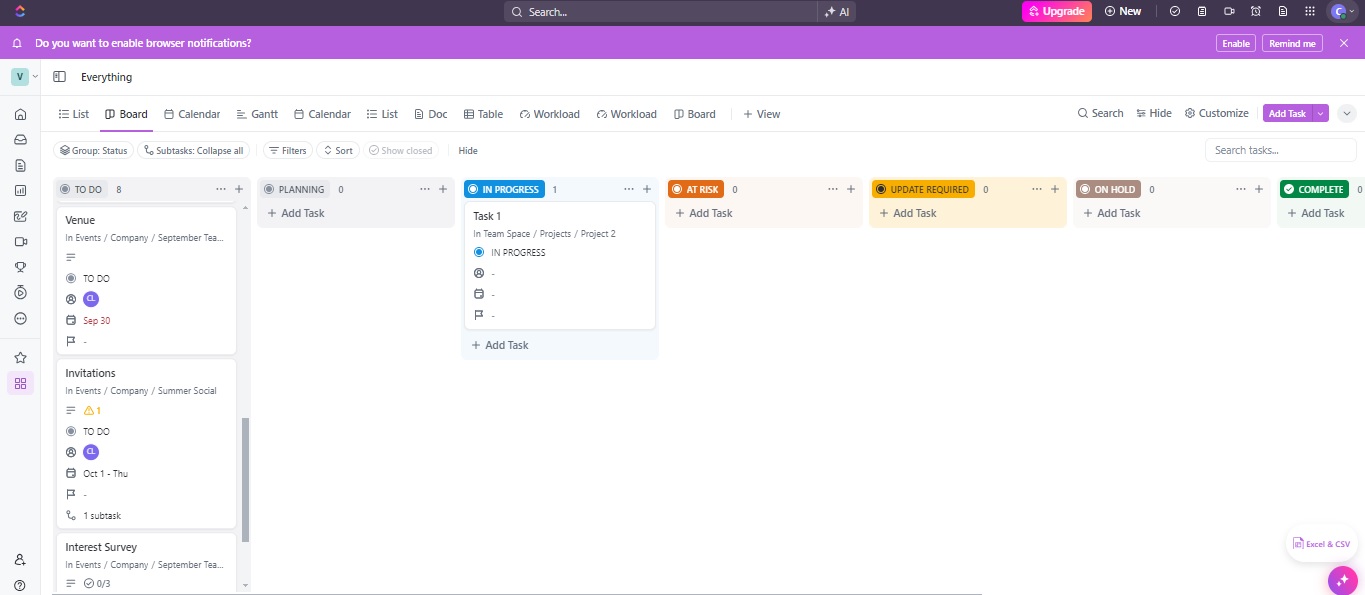Image resolution: width=1365 pixels, height=595 pixels.
Task: Click Hide next to Show closed
Action: [x=468, y=150]
